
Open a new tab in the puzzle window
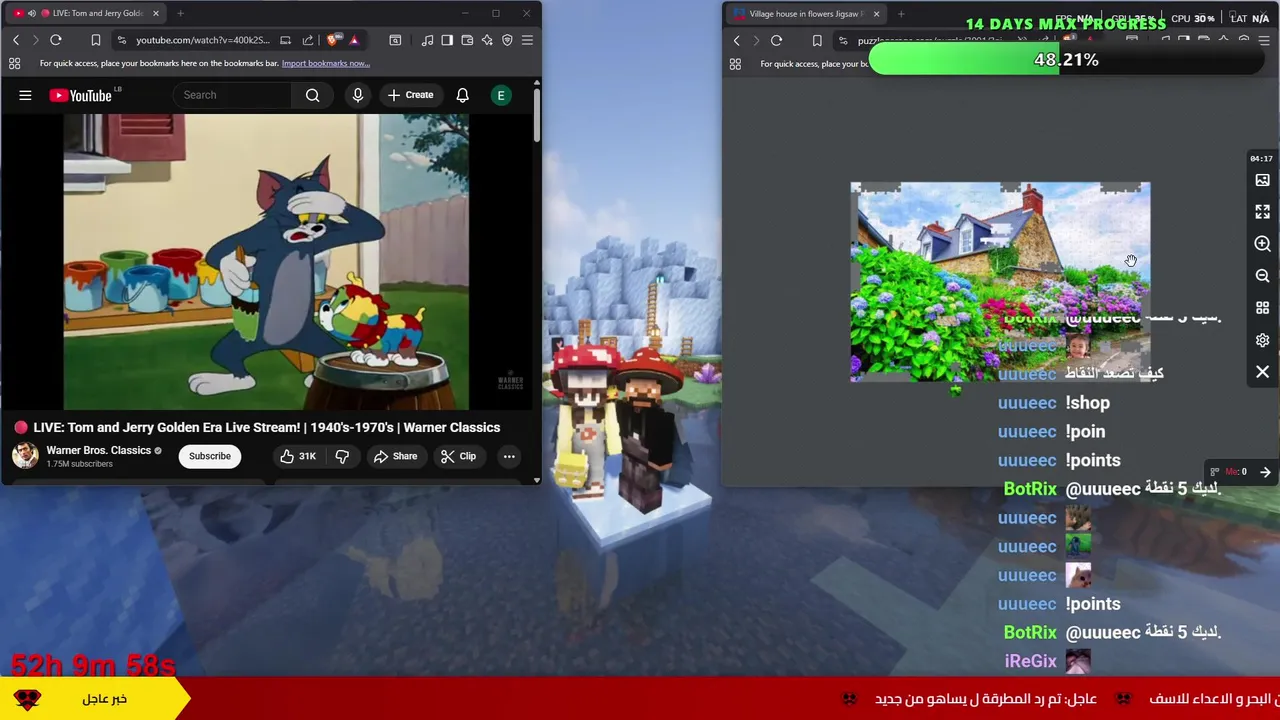coord(901,14)
